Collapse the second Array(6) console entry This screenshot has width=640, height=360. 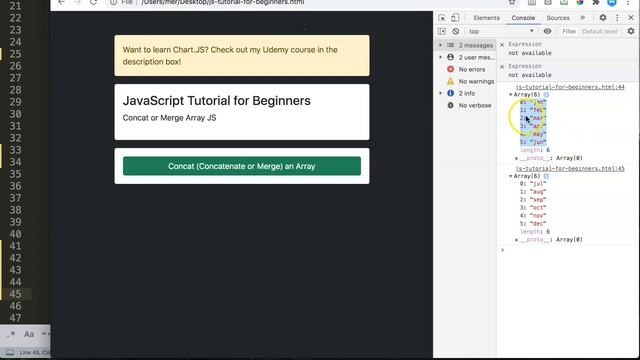511,176
